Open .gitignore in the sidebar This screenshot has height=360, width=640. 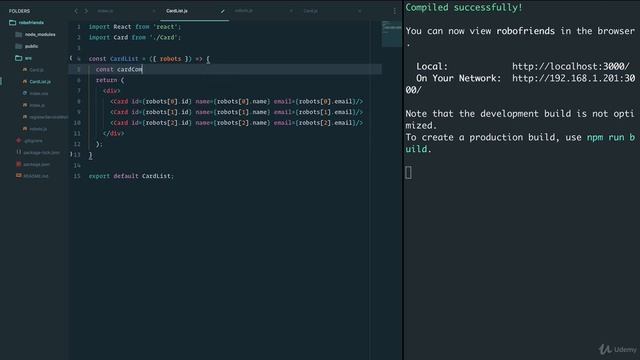click(x=33, y=141)
